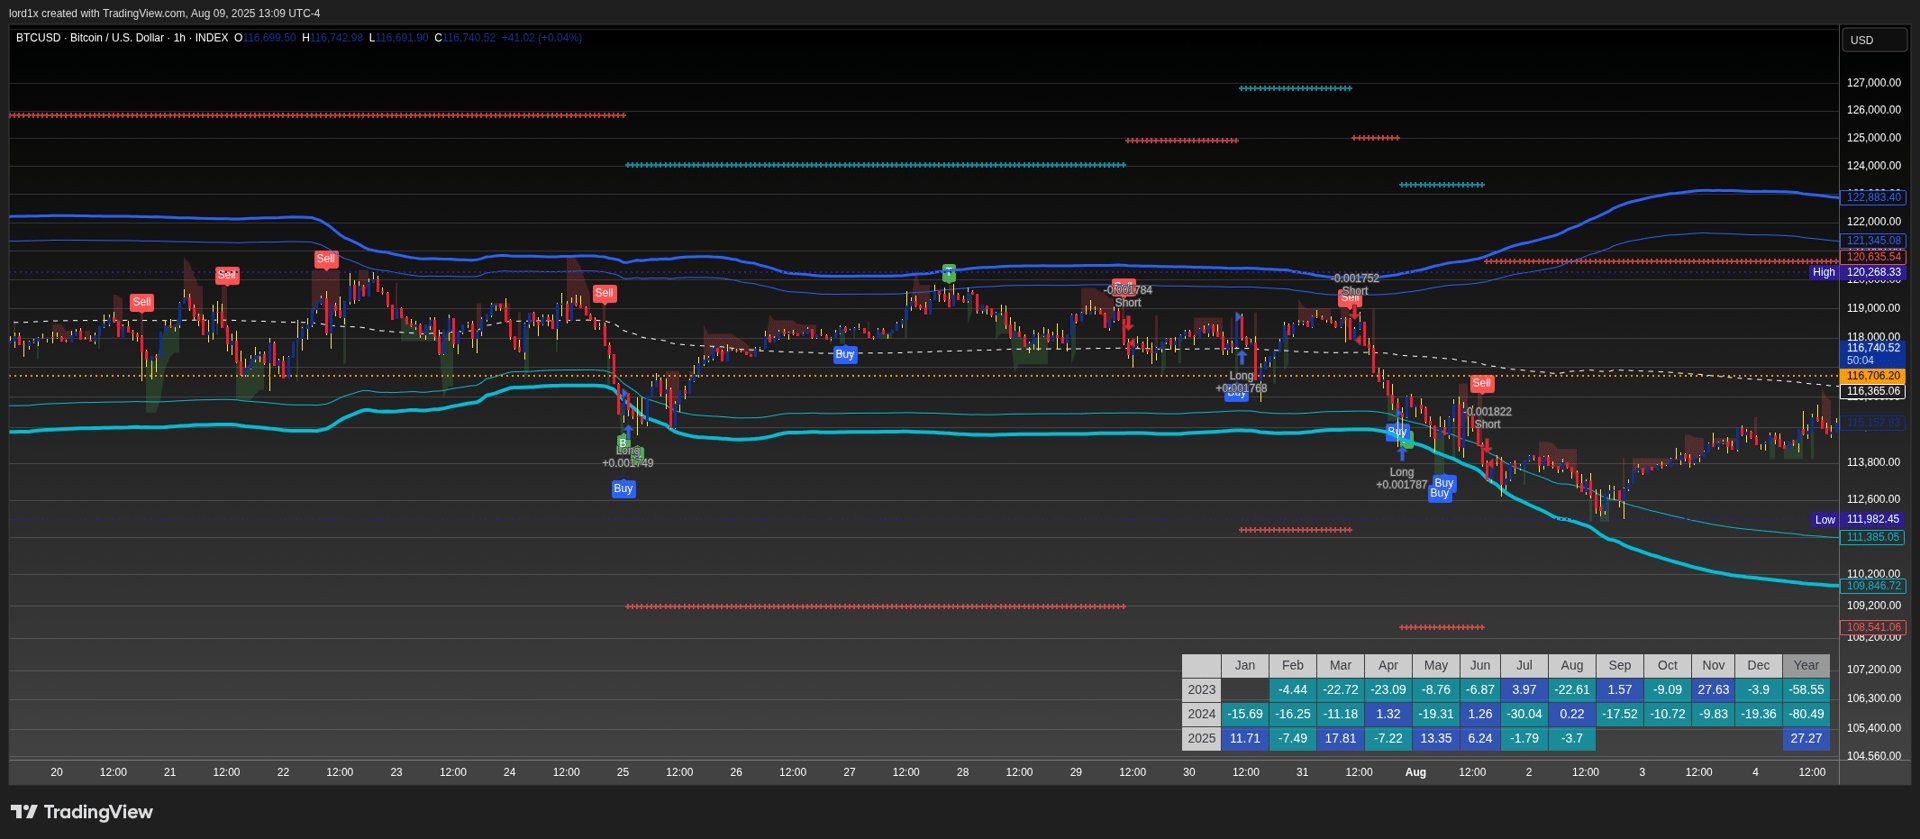Click the 122,883.40 price axis label

(1873, 197)
